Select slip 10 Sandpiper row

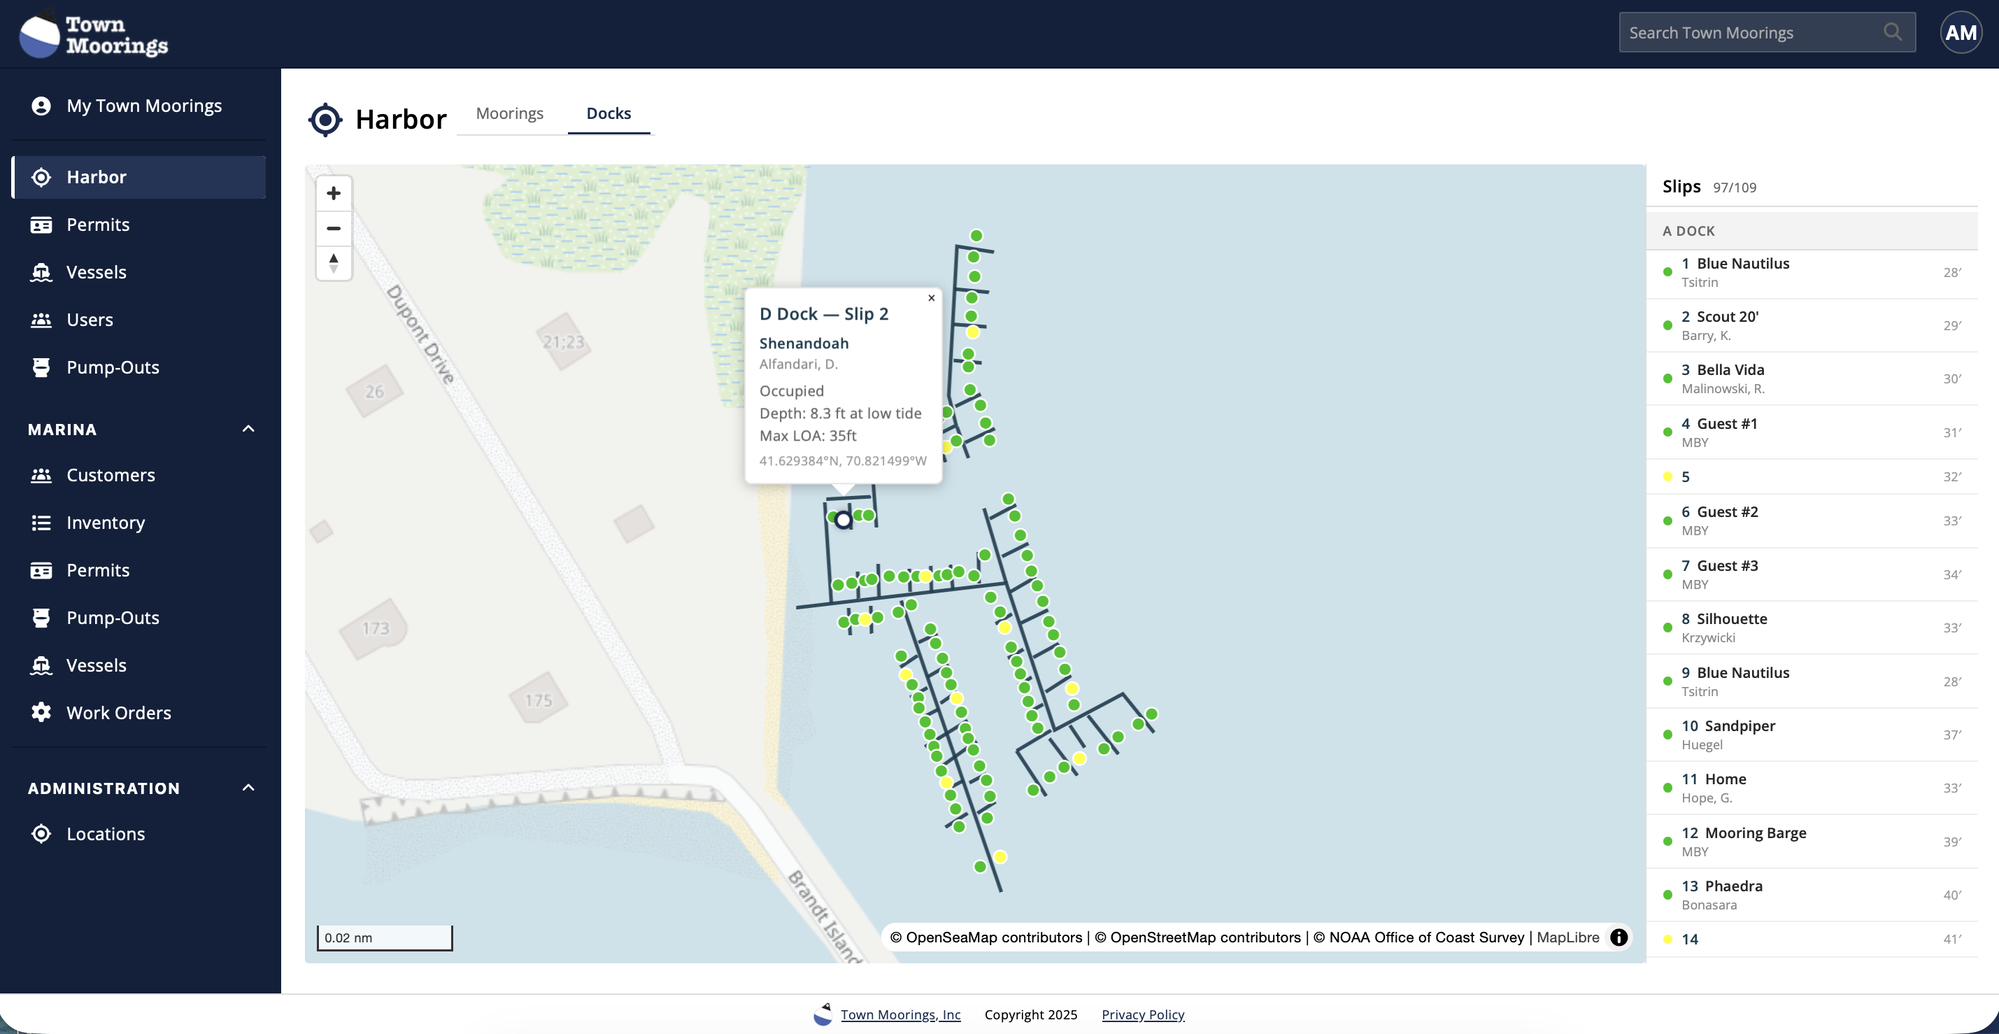pos(1812,735)
